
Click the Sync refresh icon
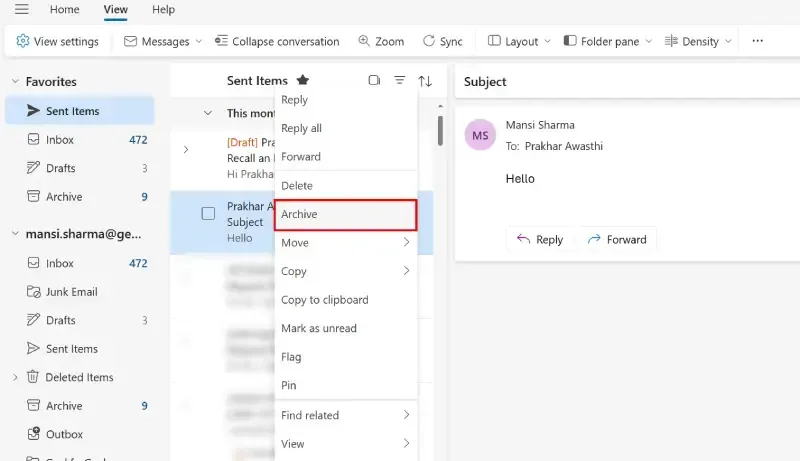click(429, 41)
